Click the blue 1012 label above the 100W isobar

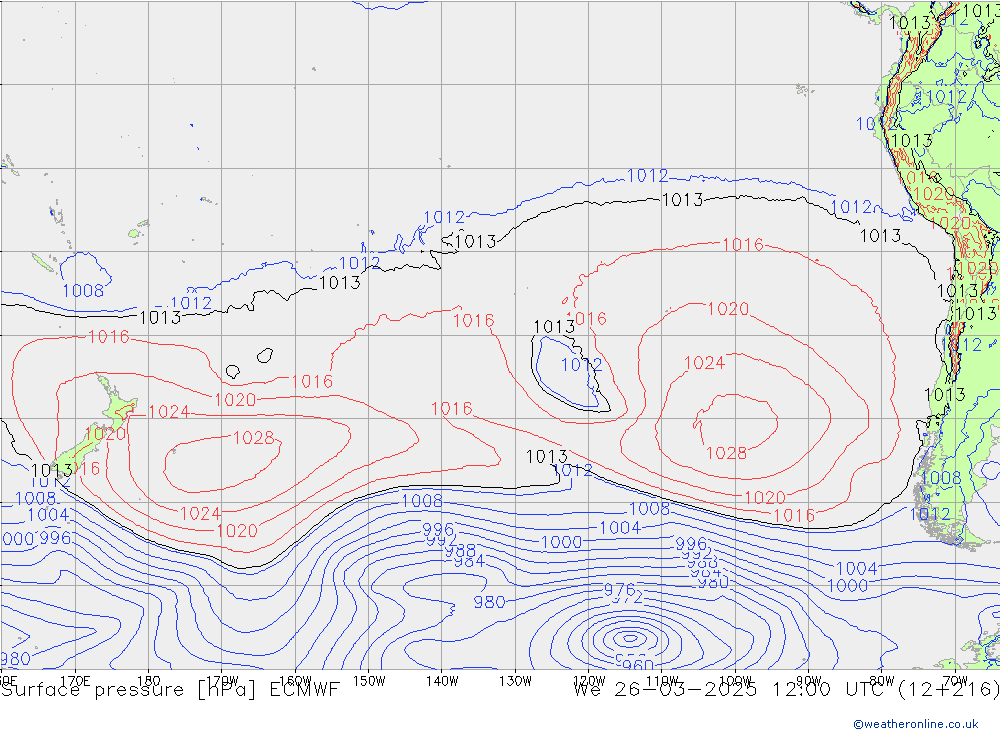[x=647, y=175]
